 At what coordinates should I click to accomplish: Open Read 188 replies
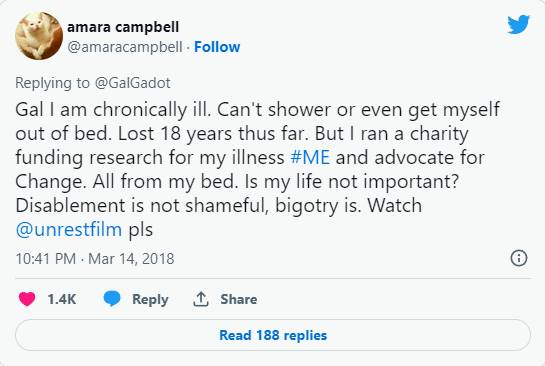(x=273, y=335)
